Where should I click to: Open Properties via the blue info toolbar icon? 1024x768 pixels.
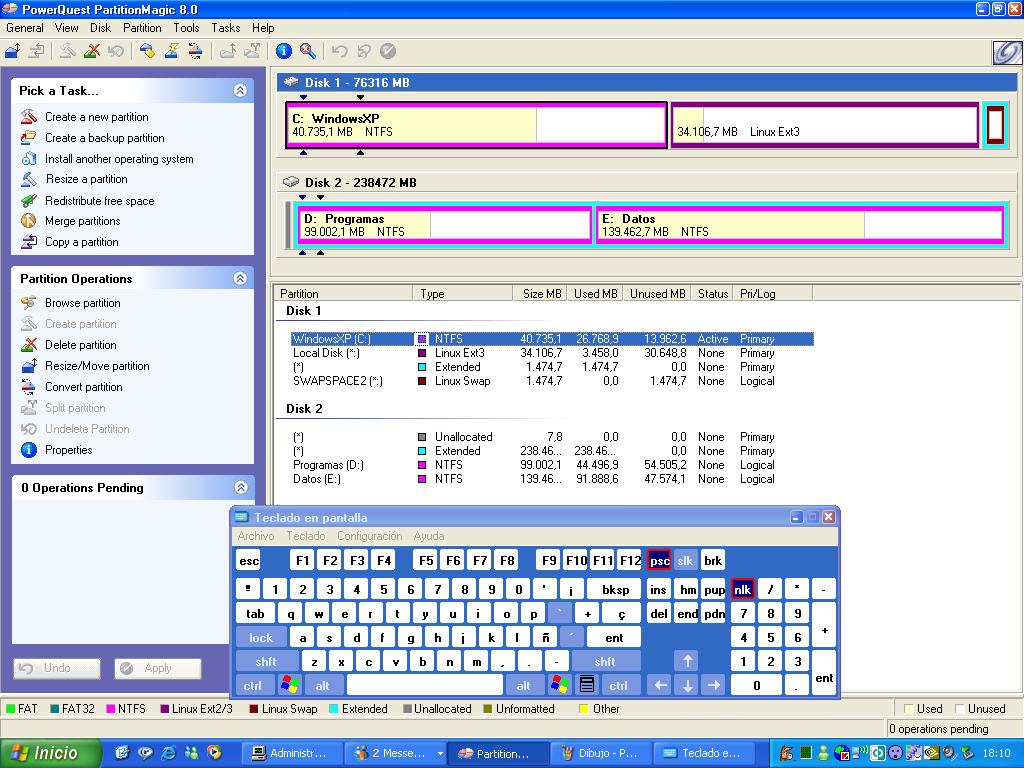click(284, 51)
